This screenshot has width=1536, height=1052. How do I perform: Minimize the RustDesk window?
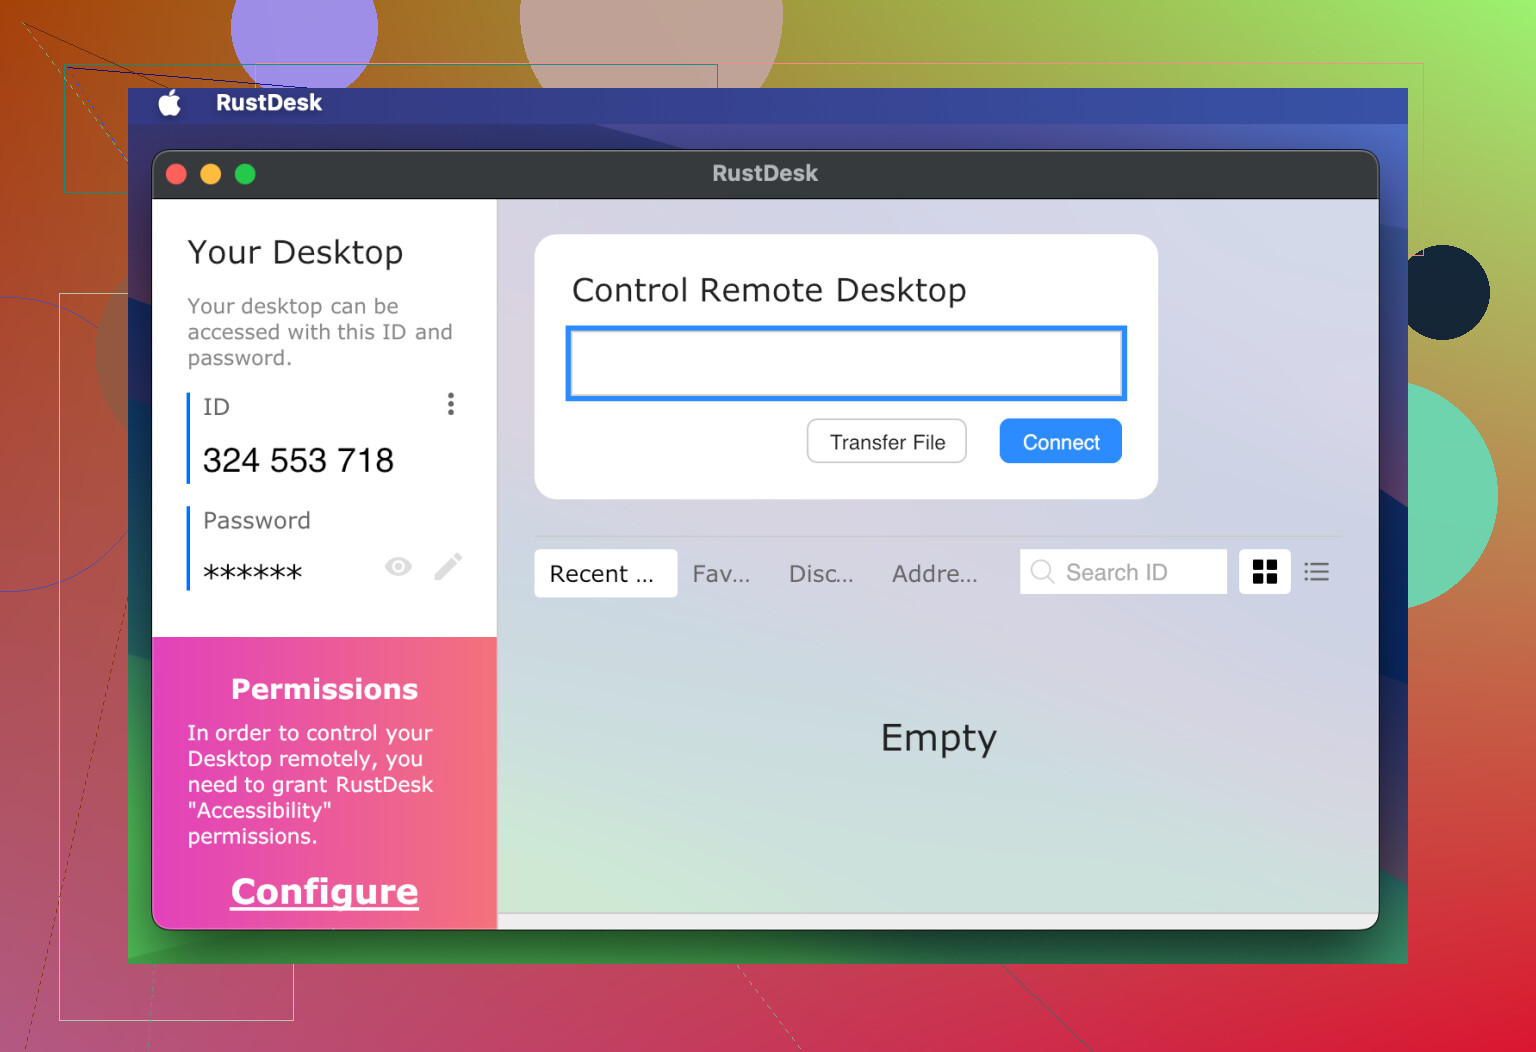point(211,174)
